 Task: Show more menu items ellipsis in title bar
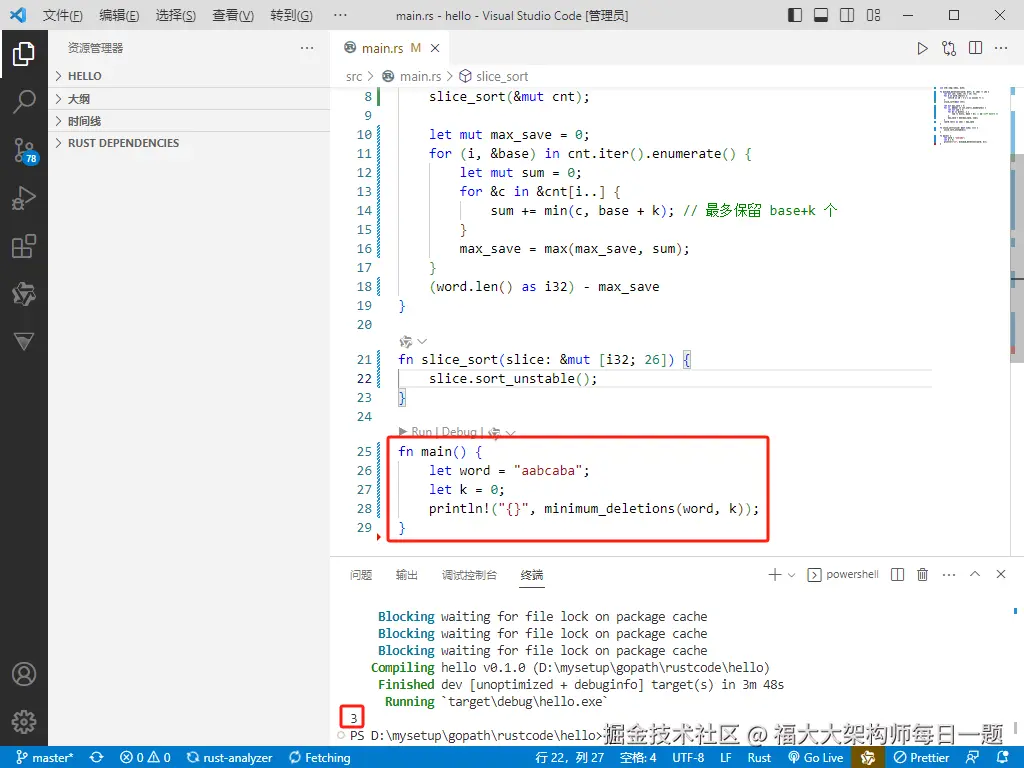(340, 16)
